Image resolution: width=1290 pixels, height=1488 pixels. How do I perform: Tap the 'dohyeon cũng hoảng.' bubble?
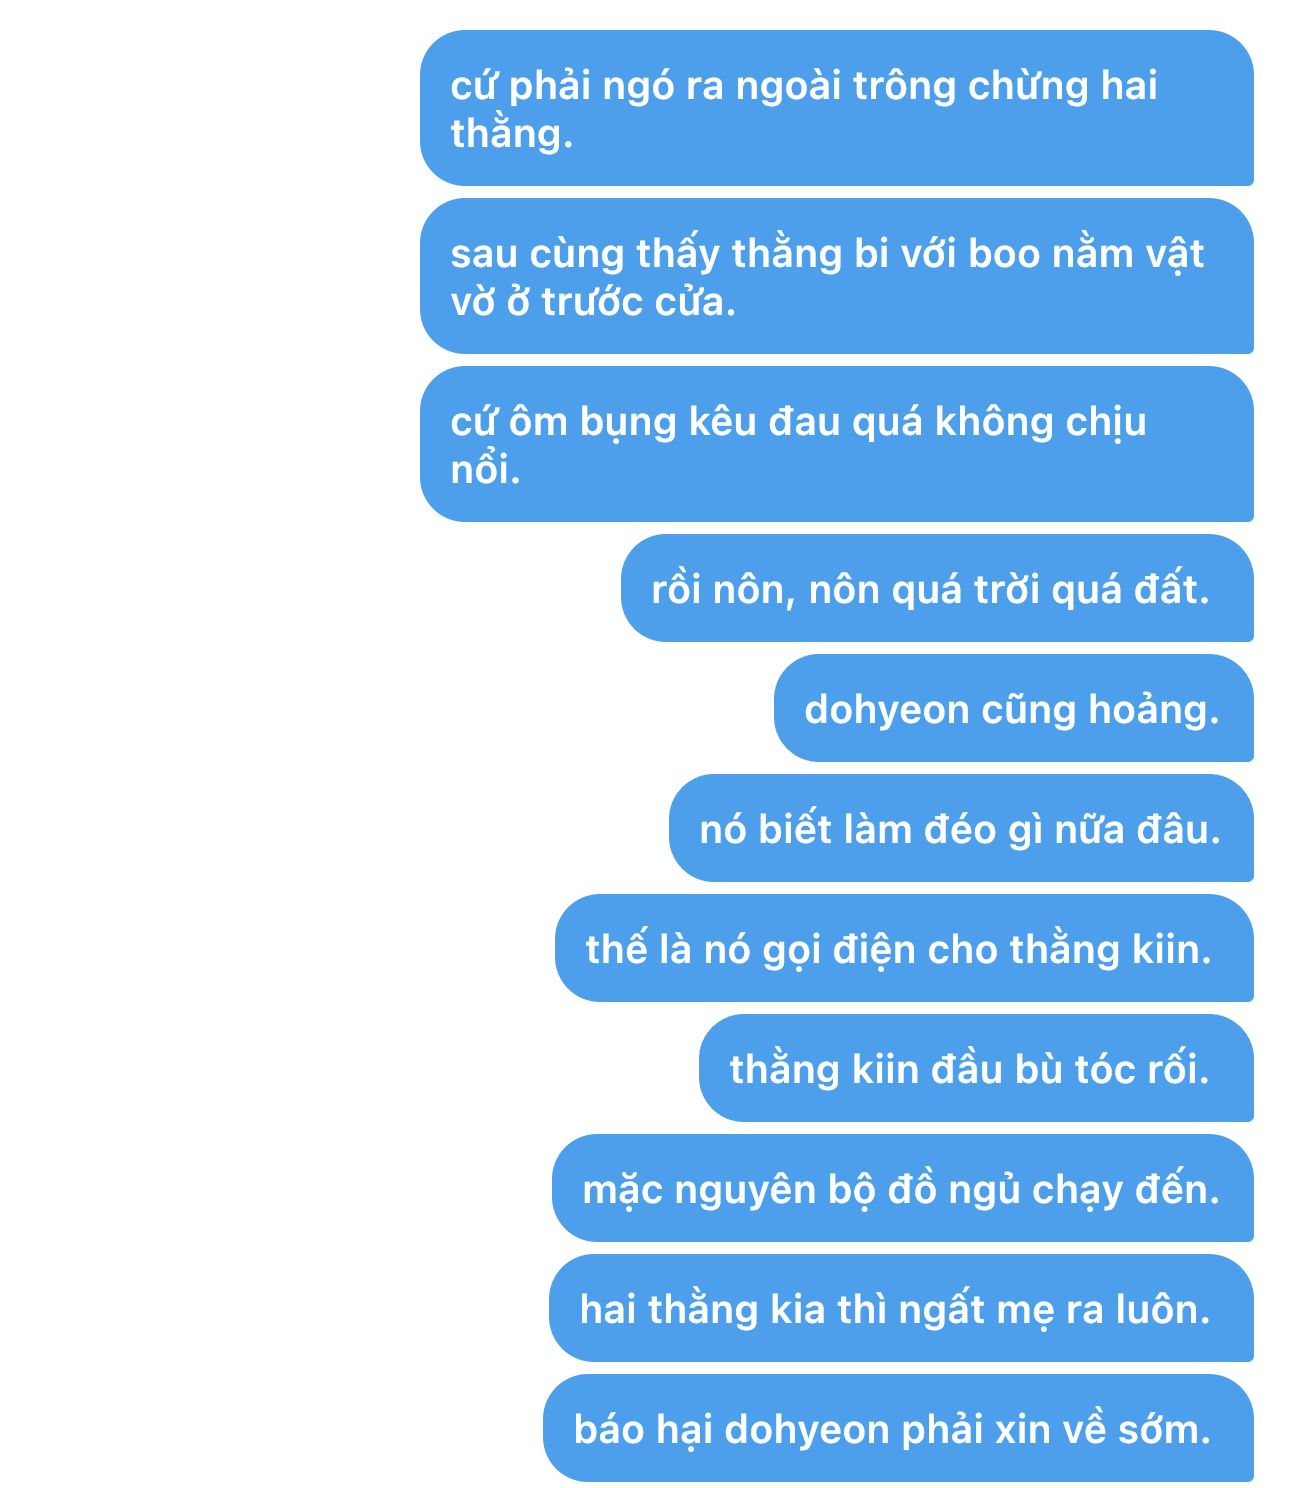[1014, 708]
